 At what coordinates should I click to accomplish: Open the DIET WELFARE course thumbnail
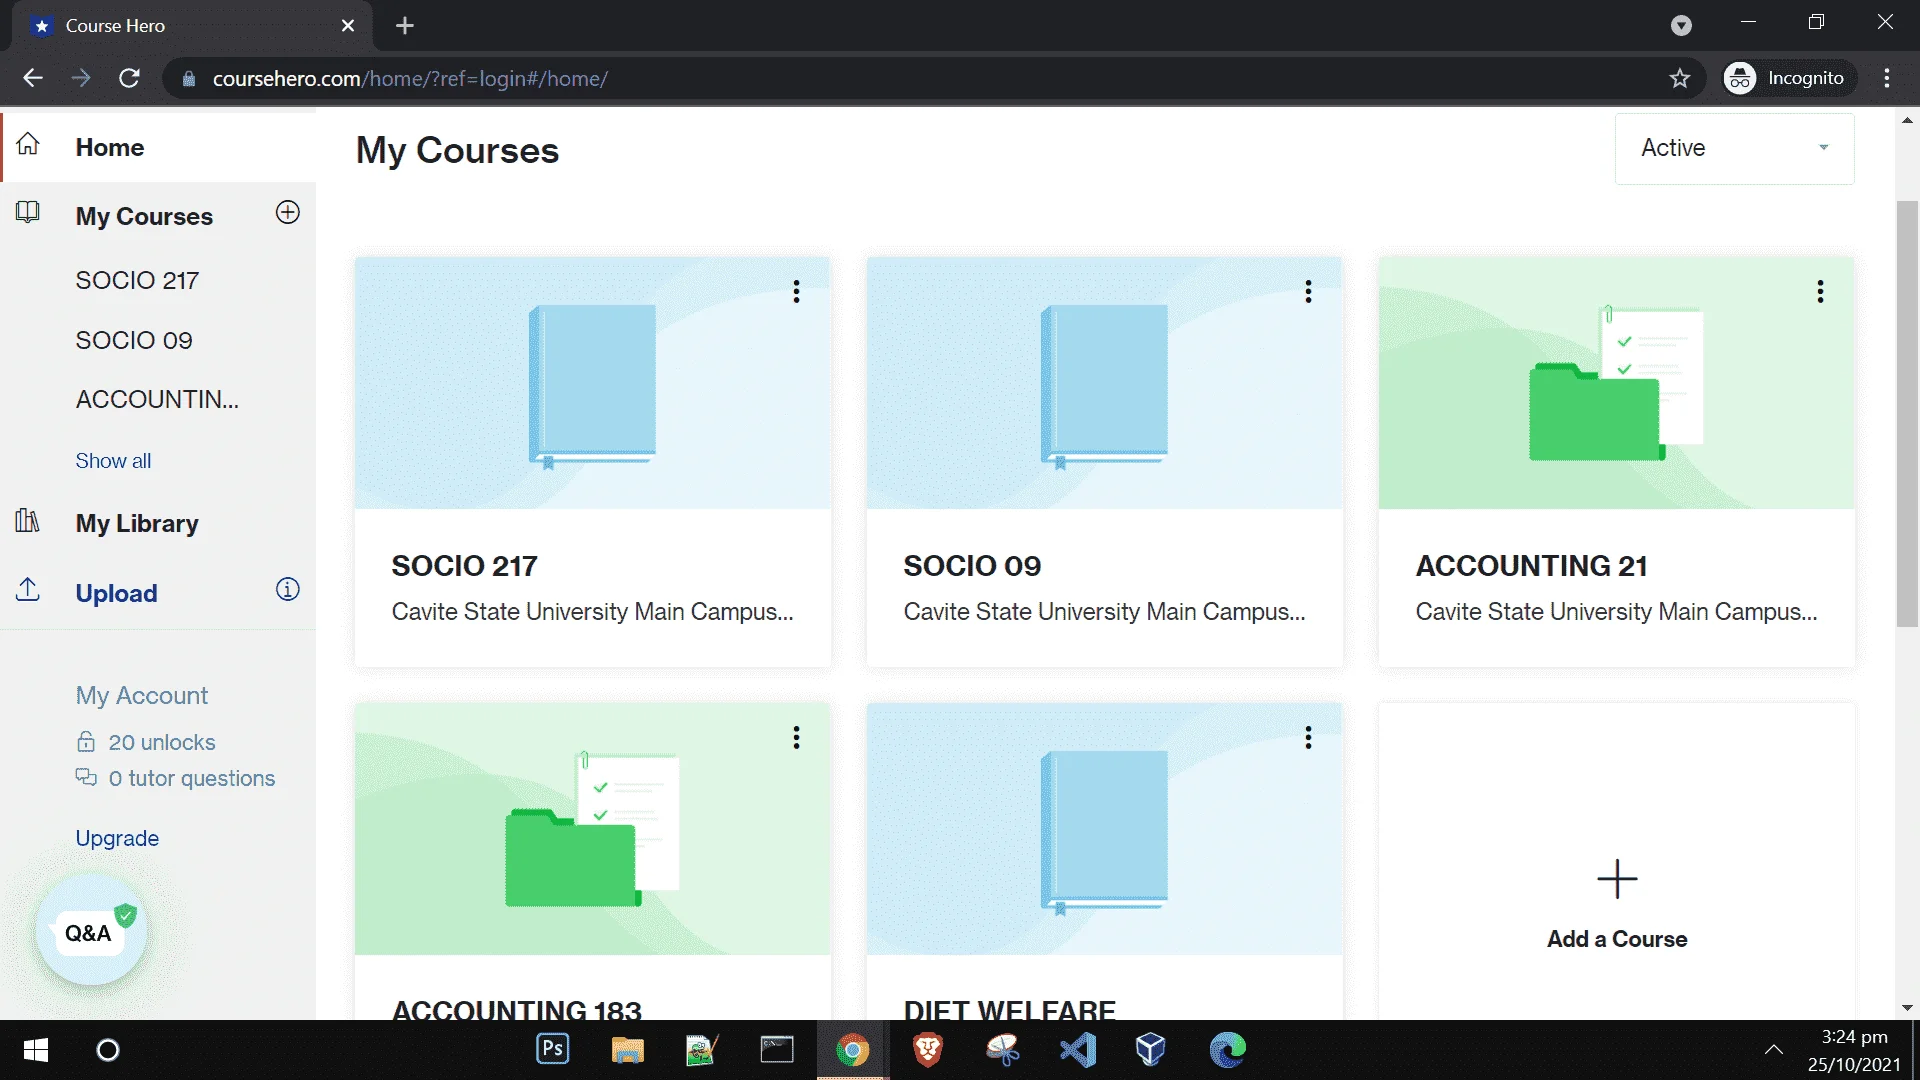[1105, 829]
